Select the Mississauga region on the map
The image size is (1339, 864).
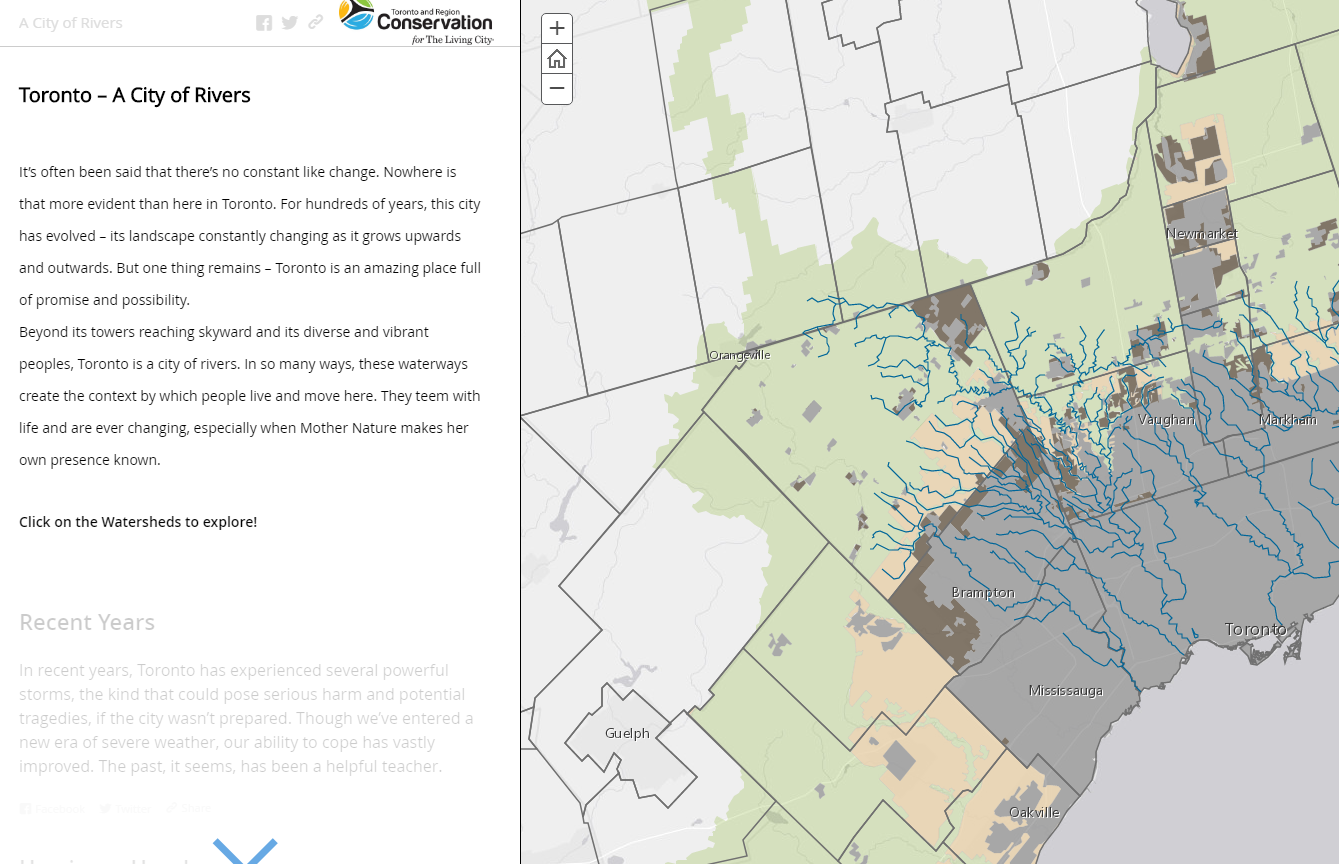pyautogui.click(x=1066, y=691)
